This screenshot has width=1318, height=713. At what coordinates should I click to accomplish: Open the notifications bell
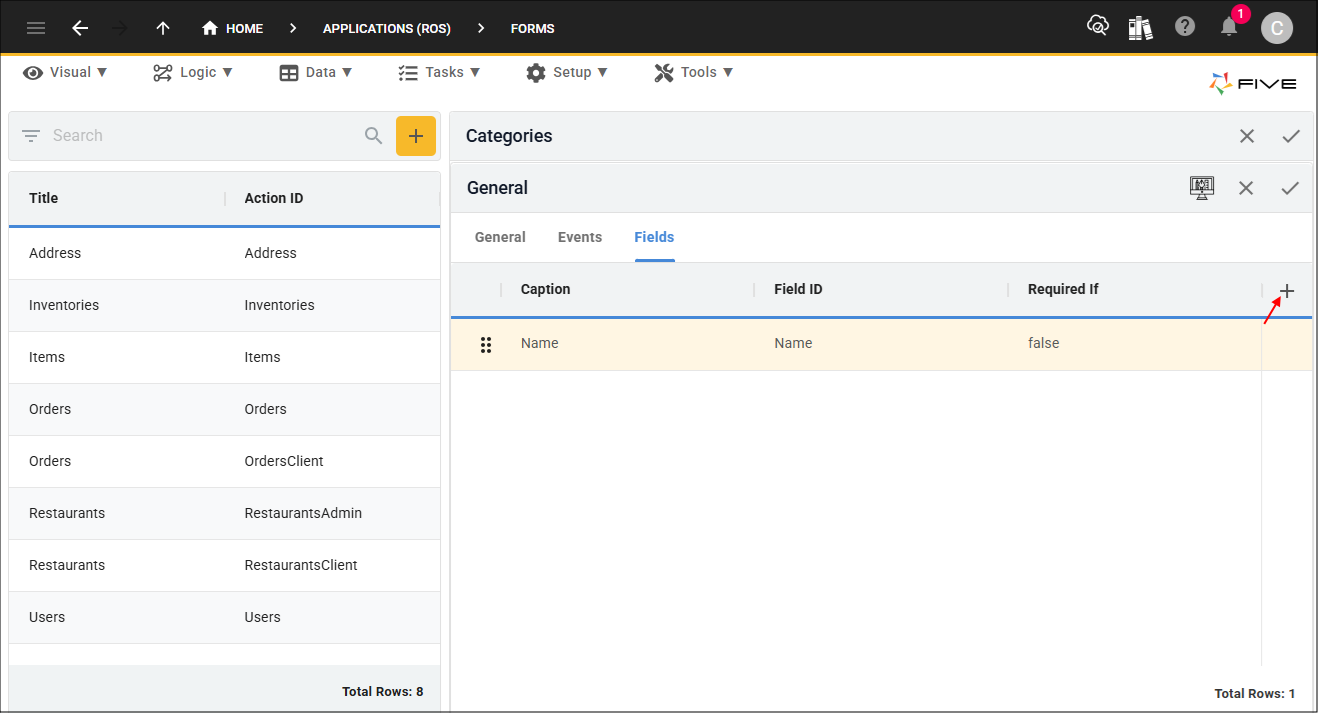coord(1229,27)
